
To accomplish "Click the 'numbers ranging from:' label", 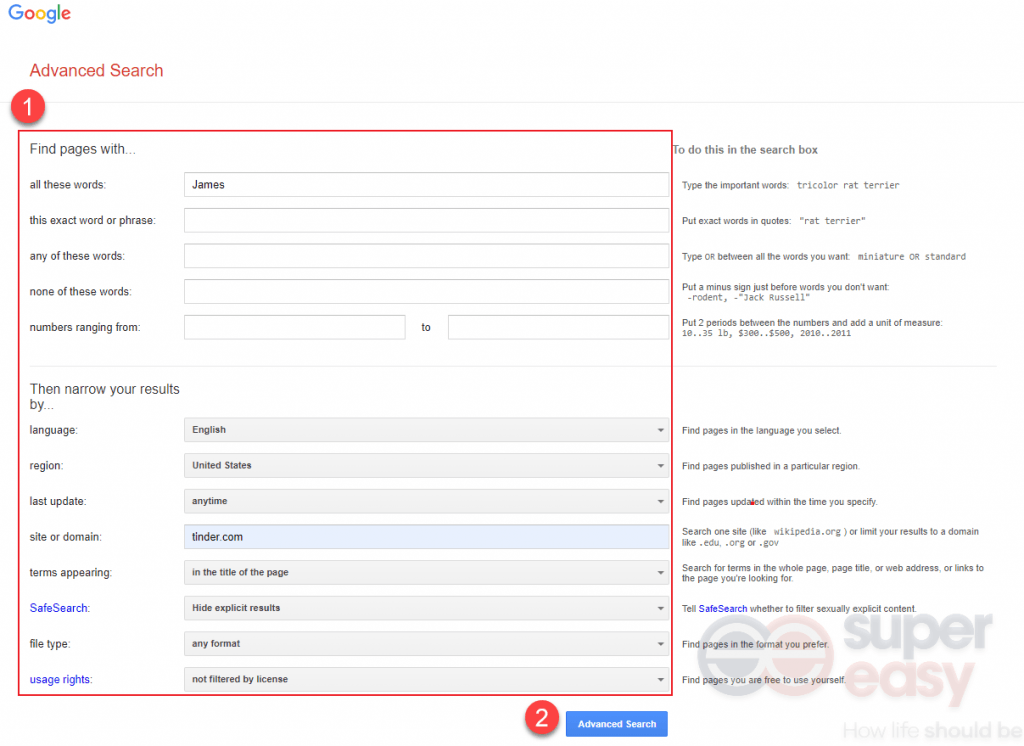I will tap(85, 327).
